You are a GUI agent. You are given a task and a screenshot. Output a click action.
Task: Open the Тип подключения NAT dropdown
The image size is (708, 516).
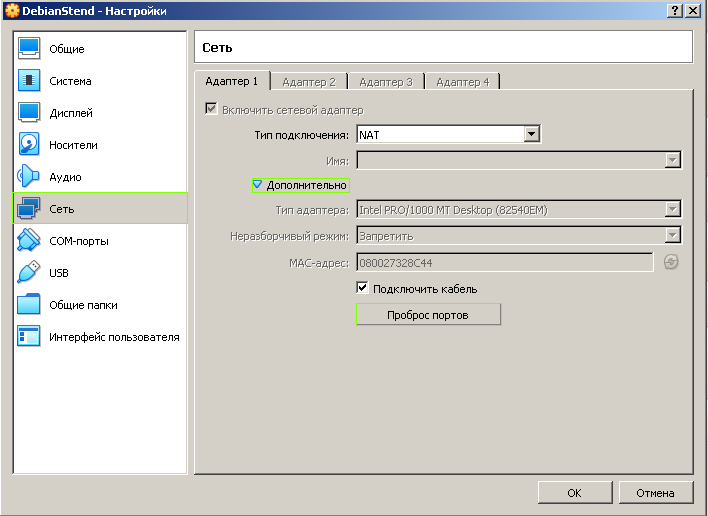coord(449,135)
